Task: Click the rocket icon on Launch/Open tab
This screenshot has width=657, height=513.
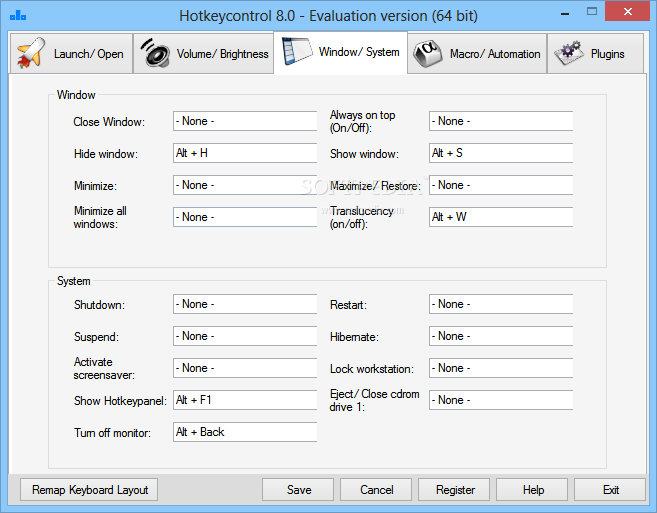Action: (x=31, y=53)
